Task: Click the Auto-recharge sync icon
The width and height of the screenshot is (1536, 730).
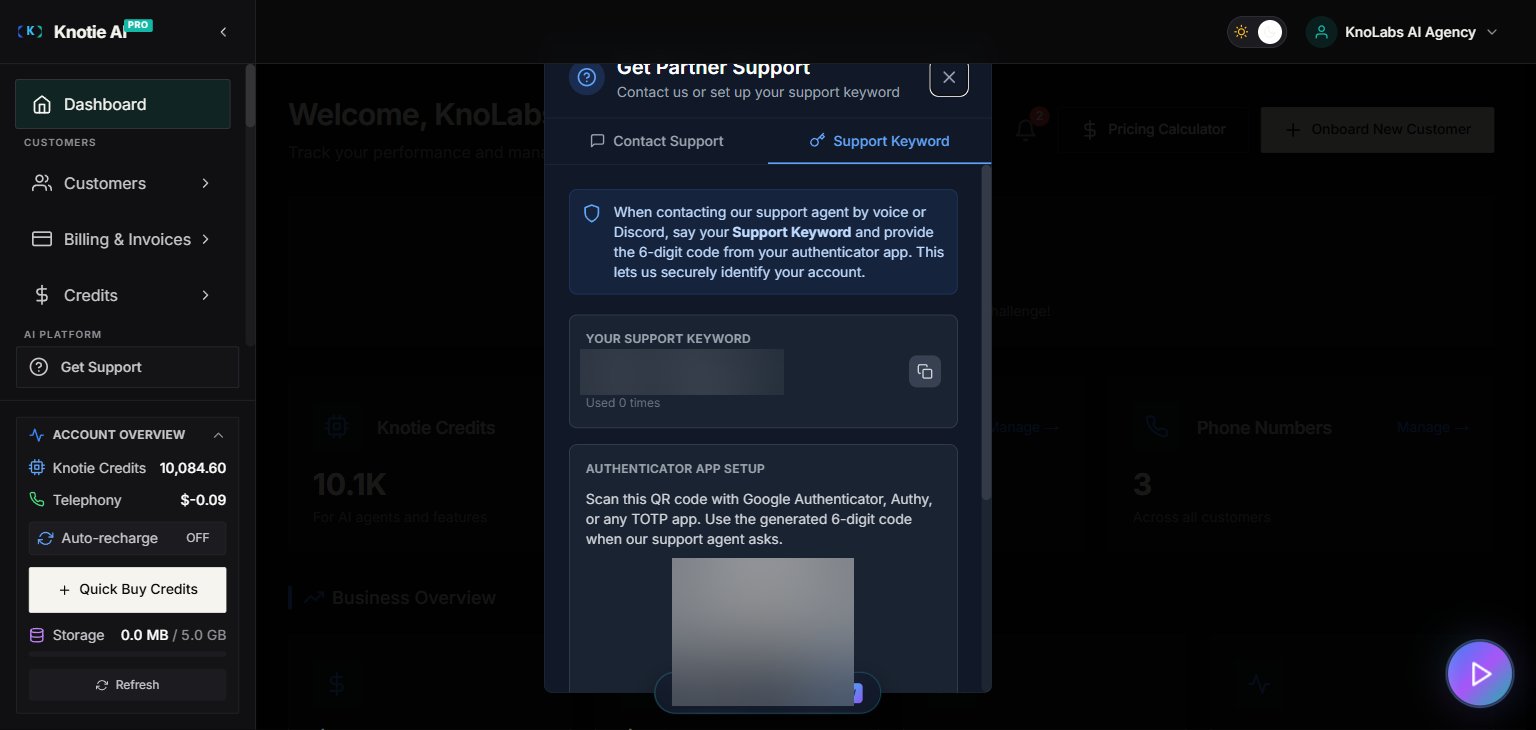Action: point(45,538)
